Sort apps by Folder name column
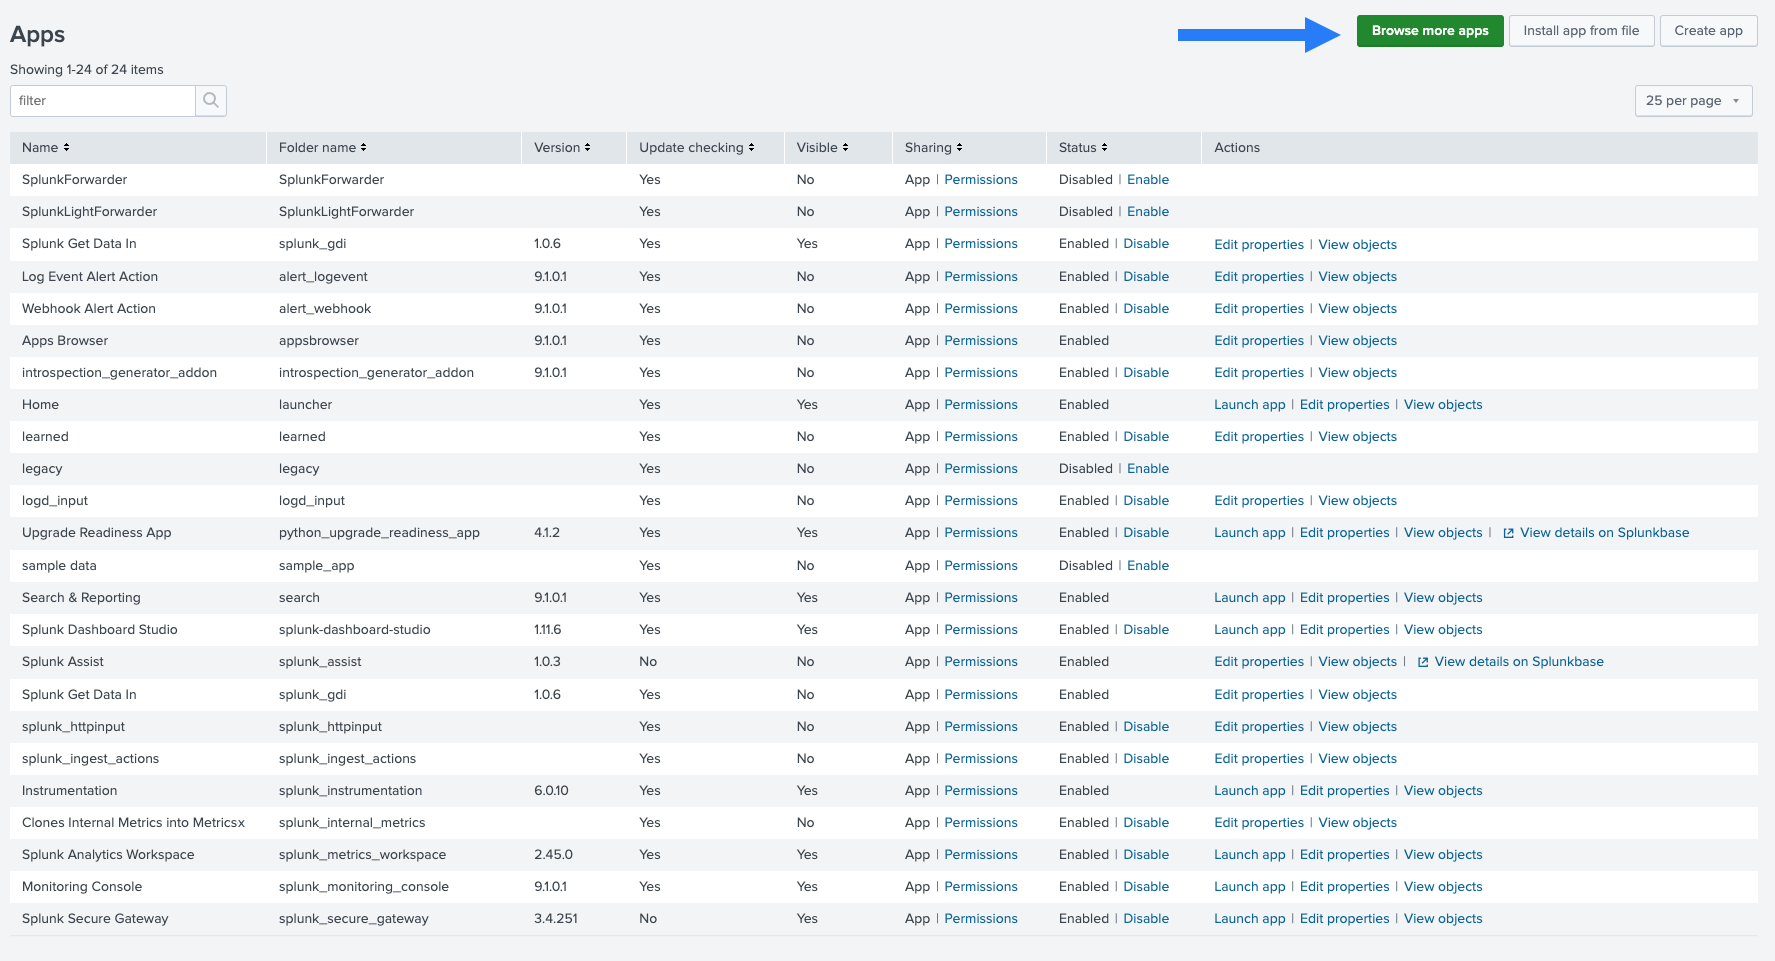The height and width of the screenshot is (961, 1775). click(x=322, y=148)
